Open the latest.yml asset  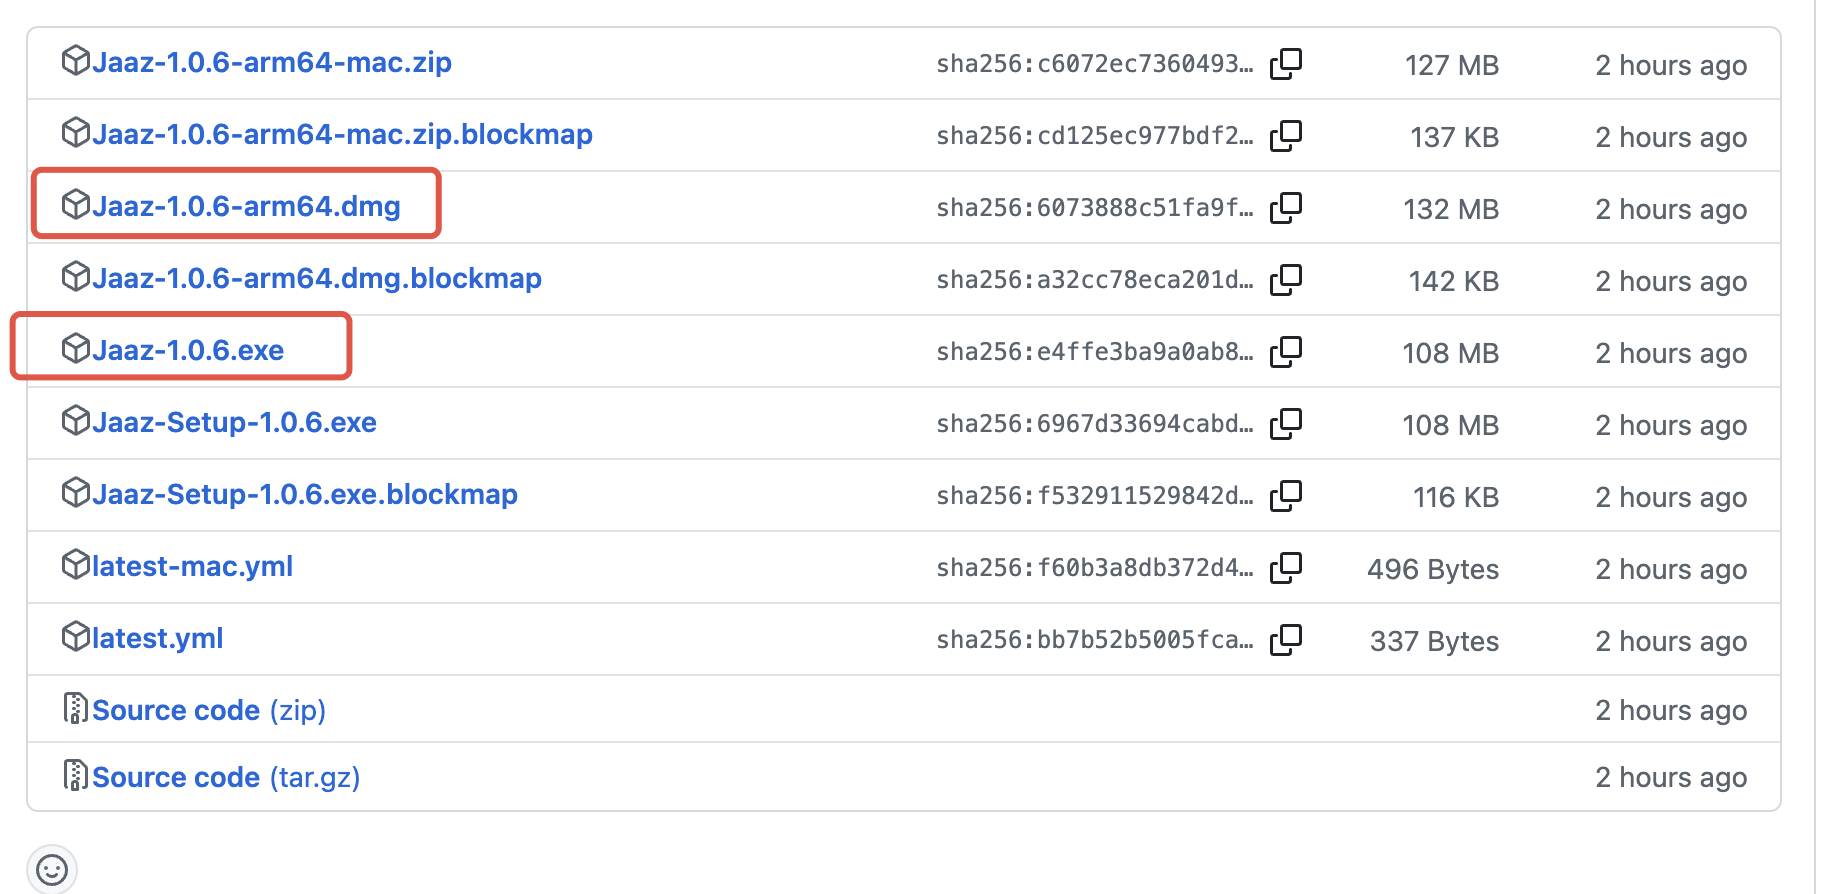157,638
